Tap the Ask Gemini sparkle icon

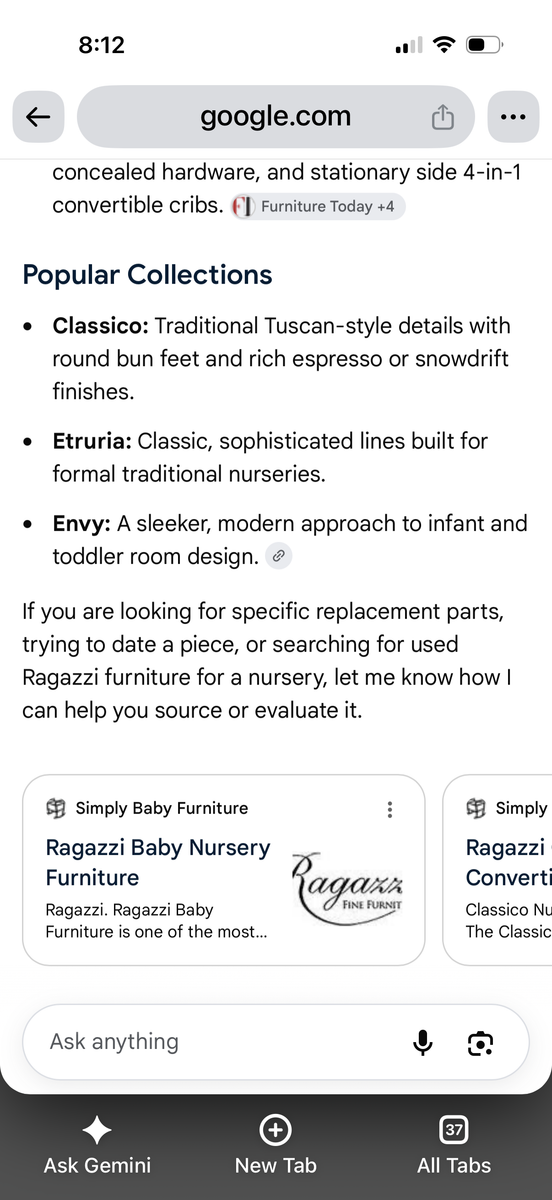pos(97,1130)
